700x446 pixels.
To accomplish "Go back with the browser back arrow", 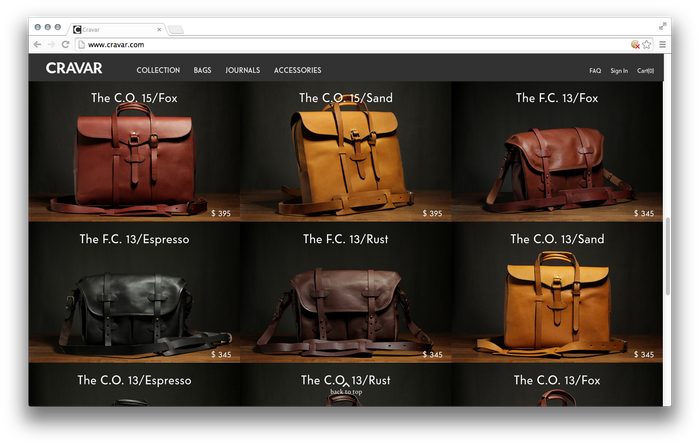I will (38, 44).
